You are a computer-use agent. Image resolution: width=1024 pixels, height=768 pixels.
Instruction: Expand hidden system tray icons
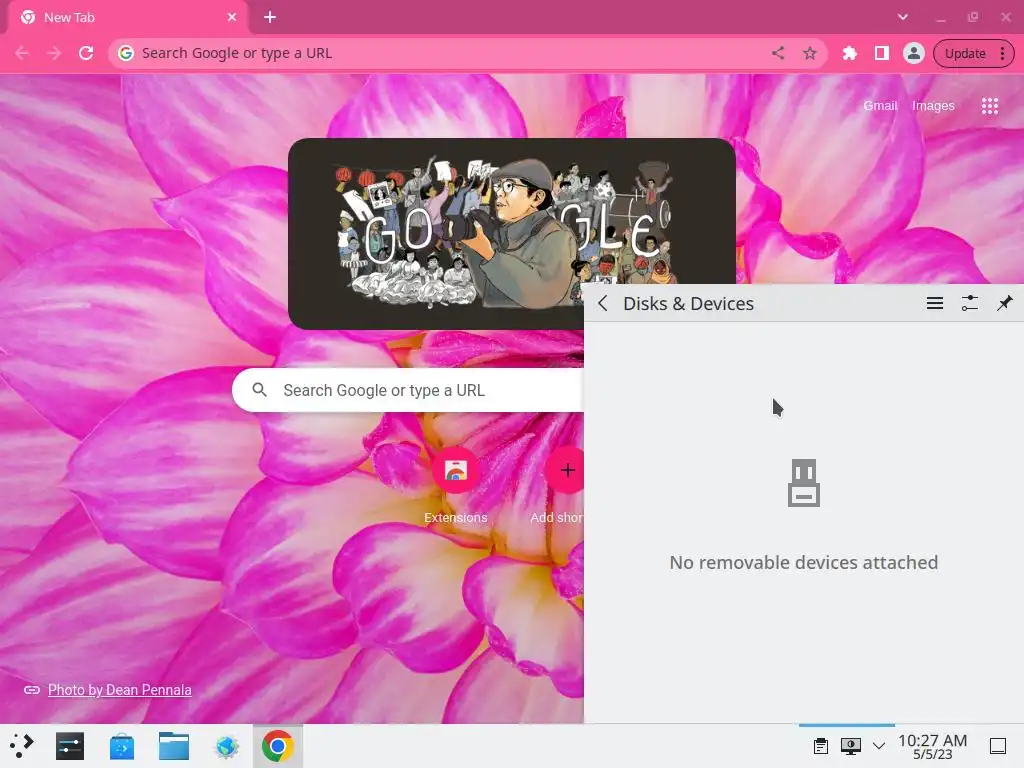(879, 746)
